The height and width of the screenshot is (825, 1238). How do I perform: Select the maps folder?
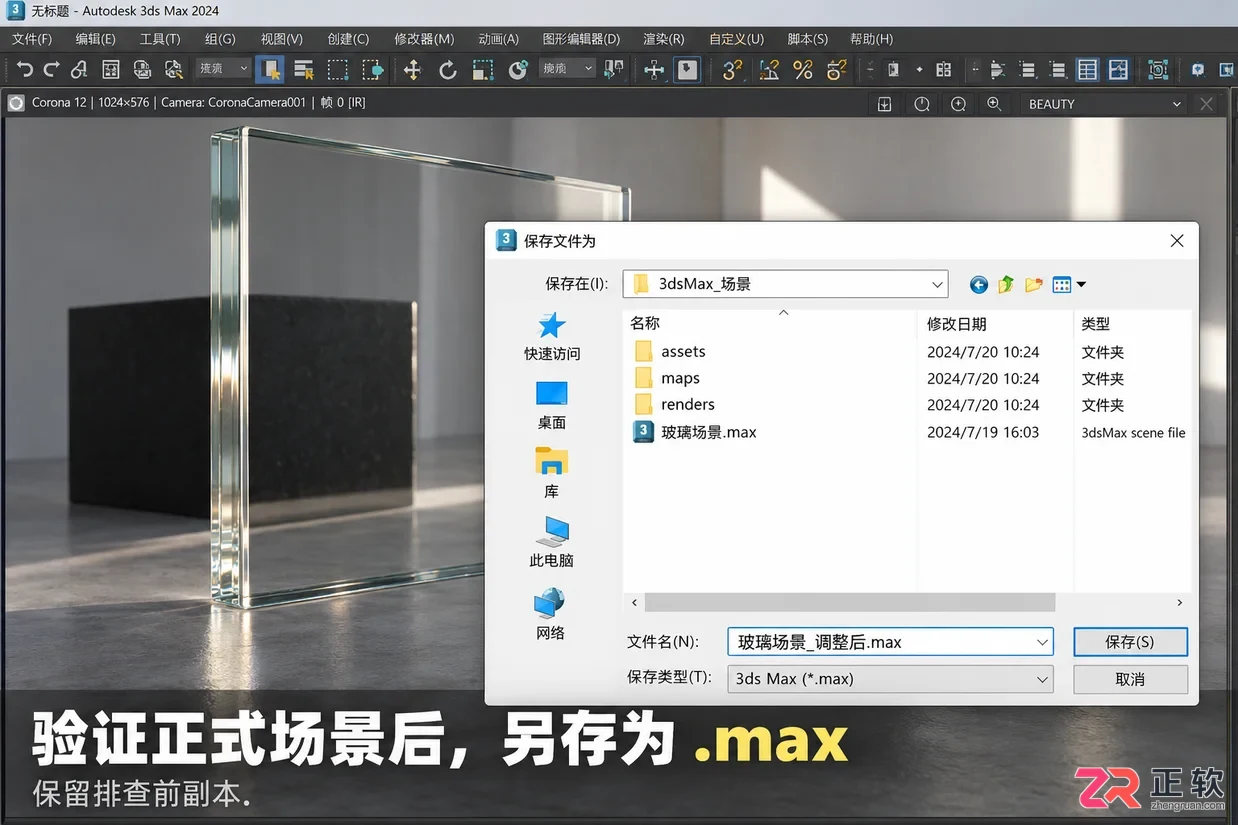click(680, 378)
